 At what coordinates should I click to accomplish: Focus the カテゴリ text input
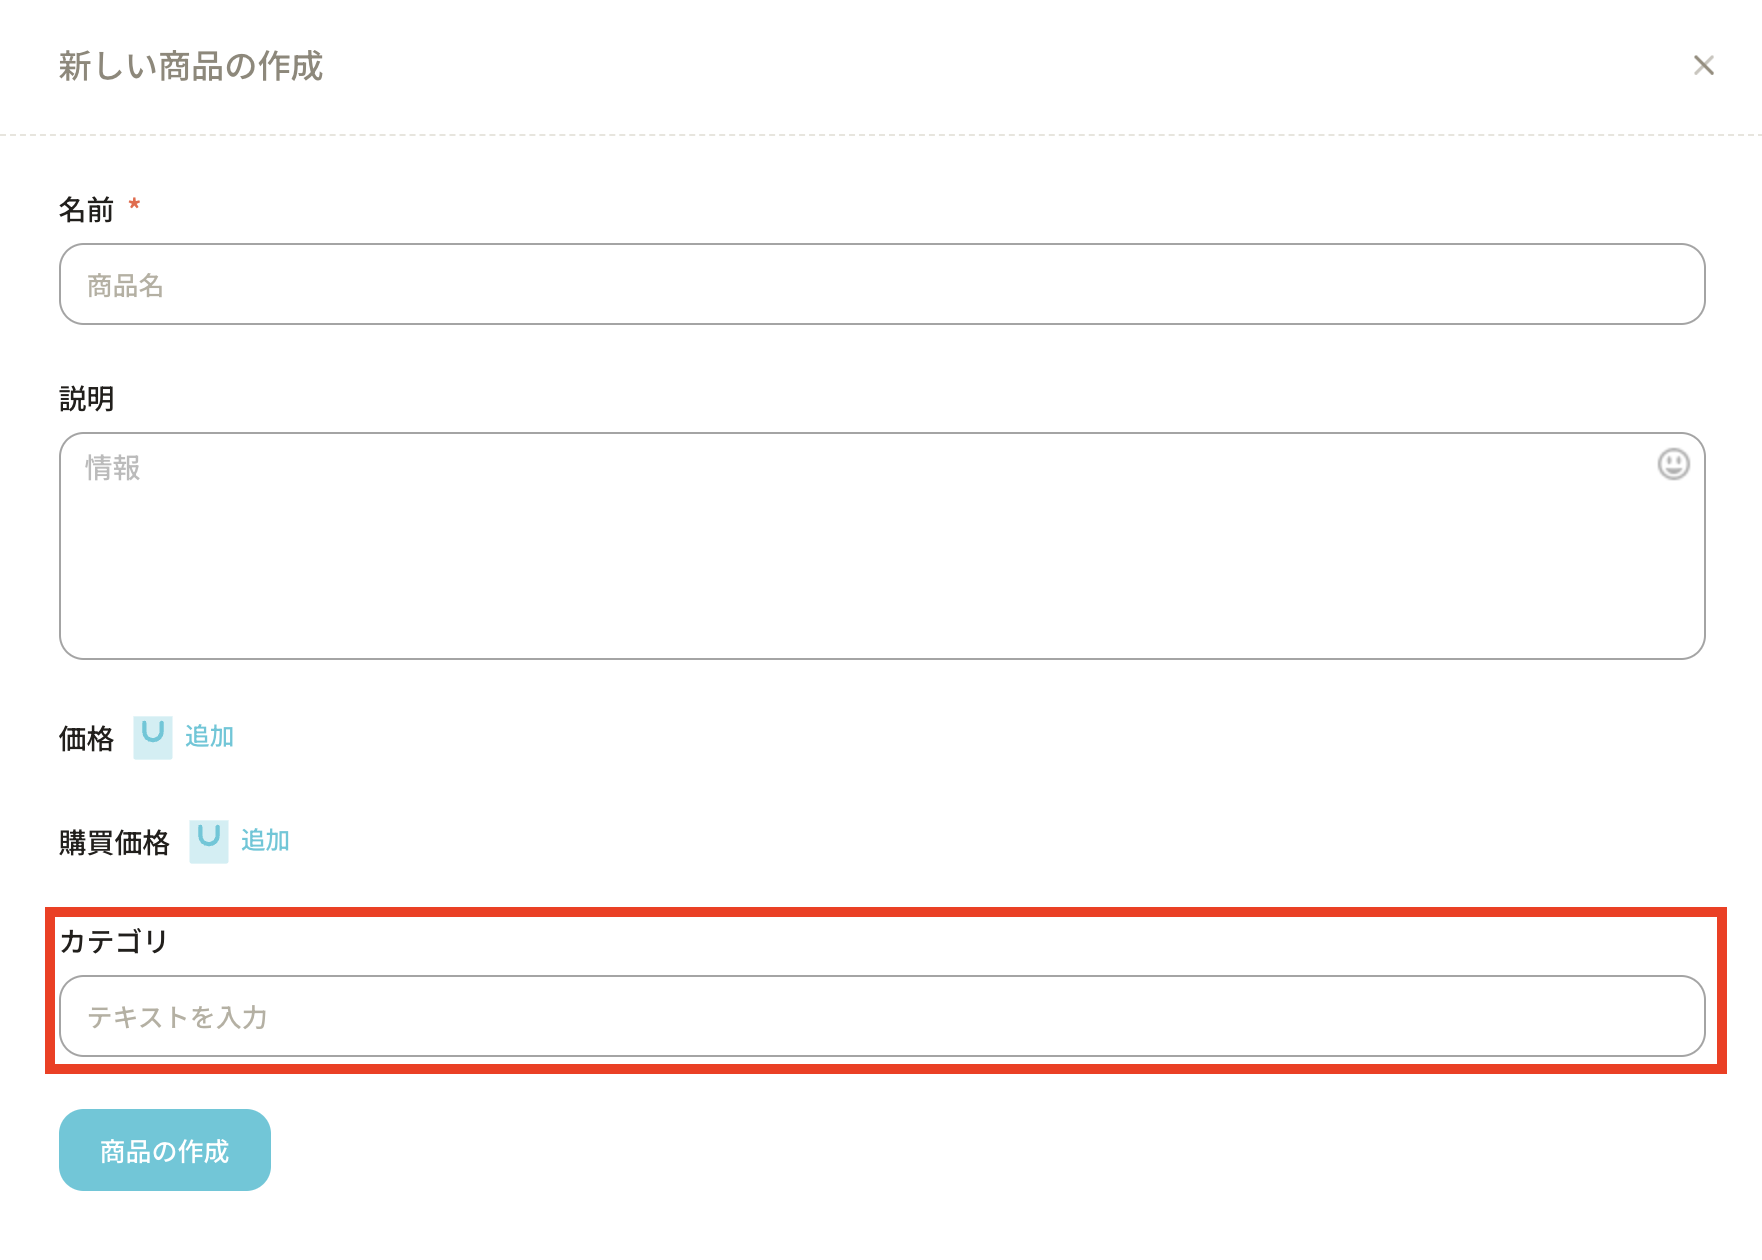(880, 1016)
